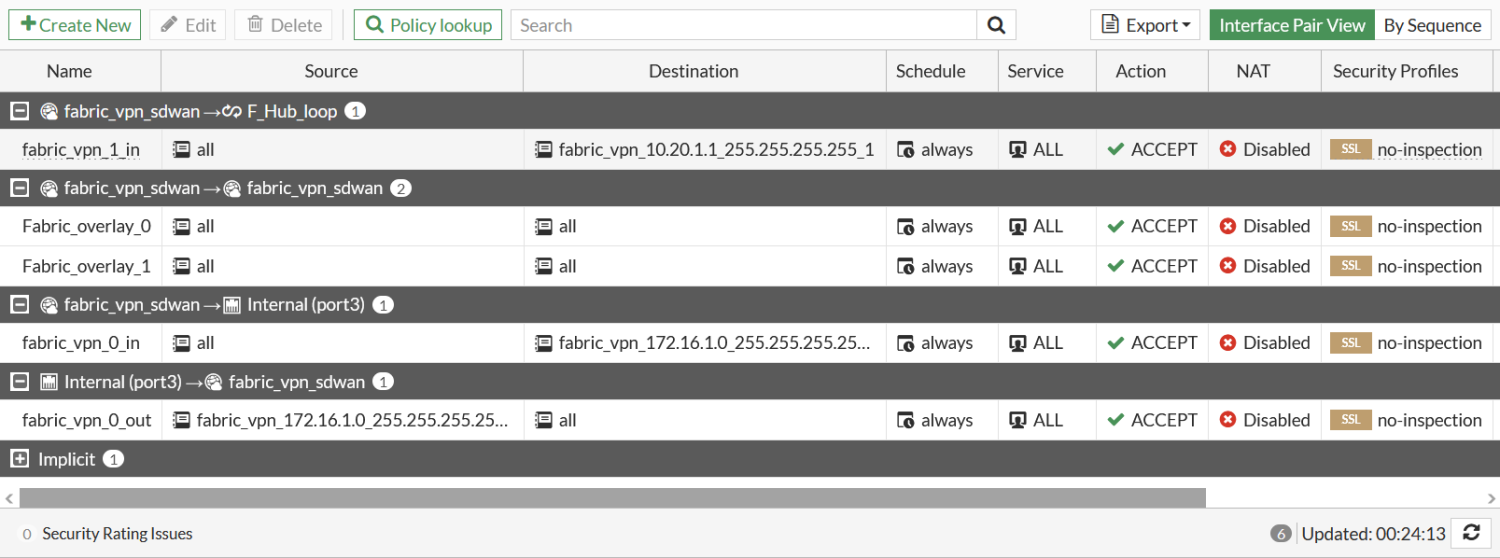Switch to Interface Pair View
Viewport: 1500px width, 558px height.
click(1292, 25)
